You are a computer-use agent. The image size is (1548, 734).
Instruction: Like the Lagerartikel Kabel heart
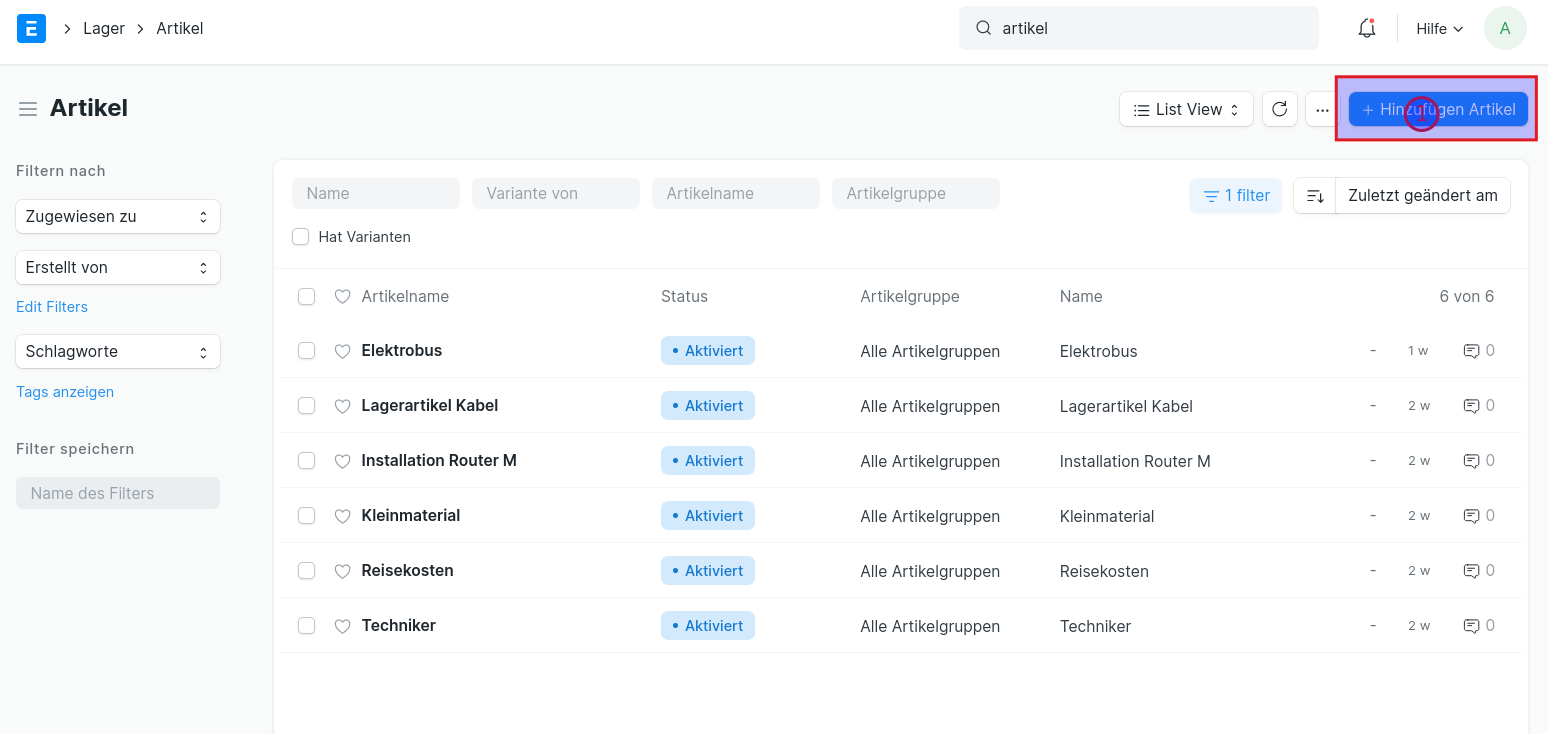pyautogui.click(x=342, y=406)
